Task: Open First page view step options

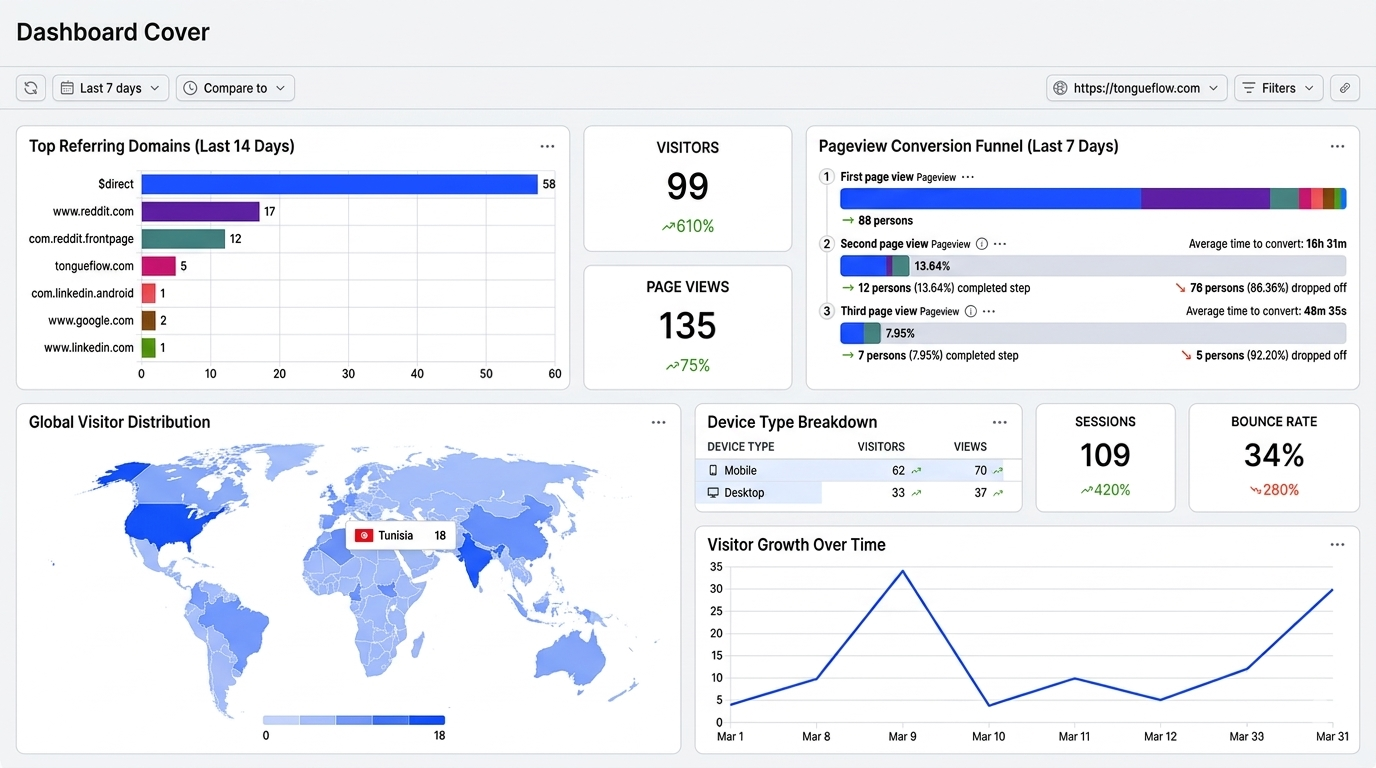Action: [967, 177]
